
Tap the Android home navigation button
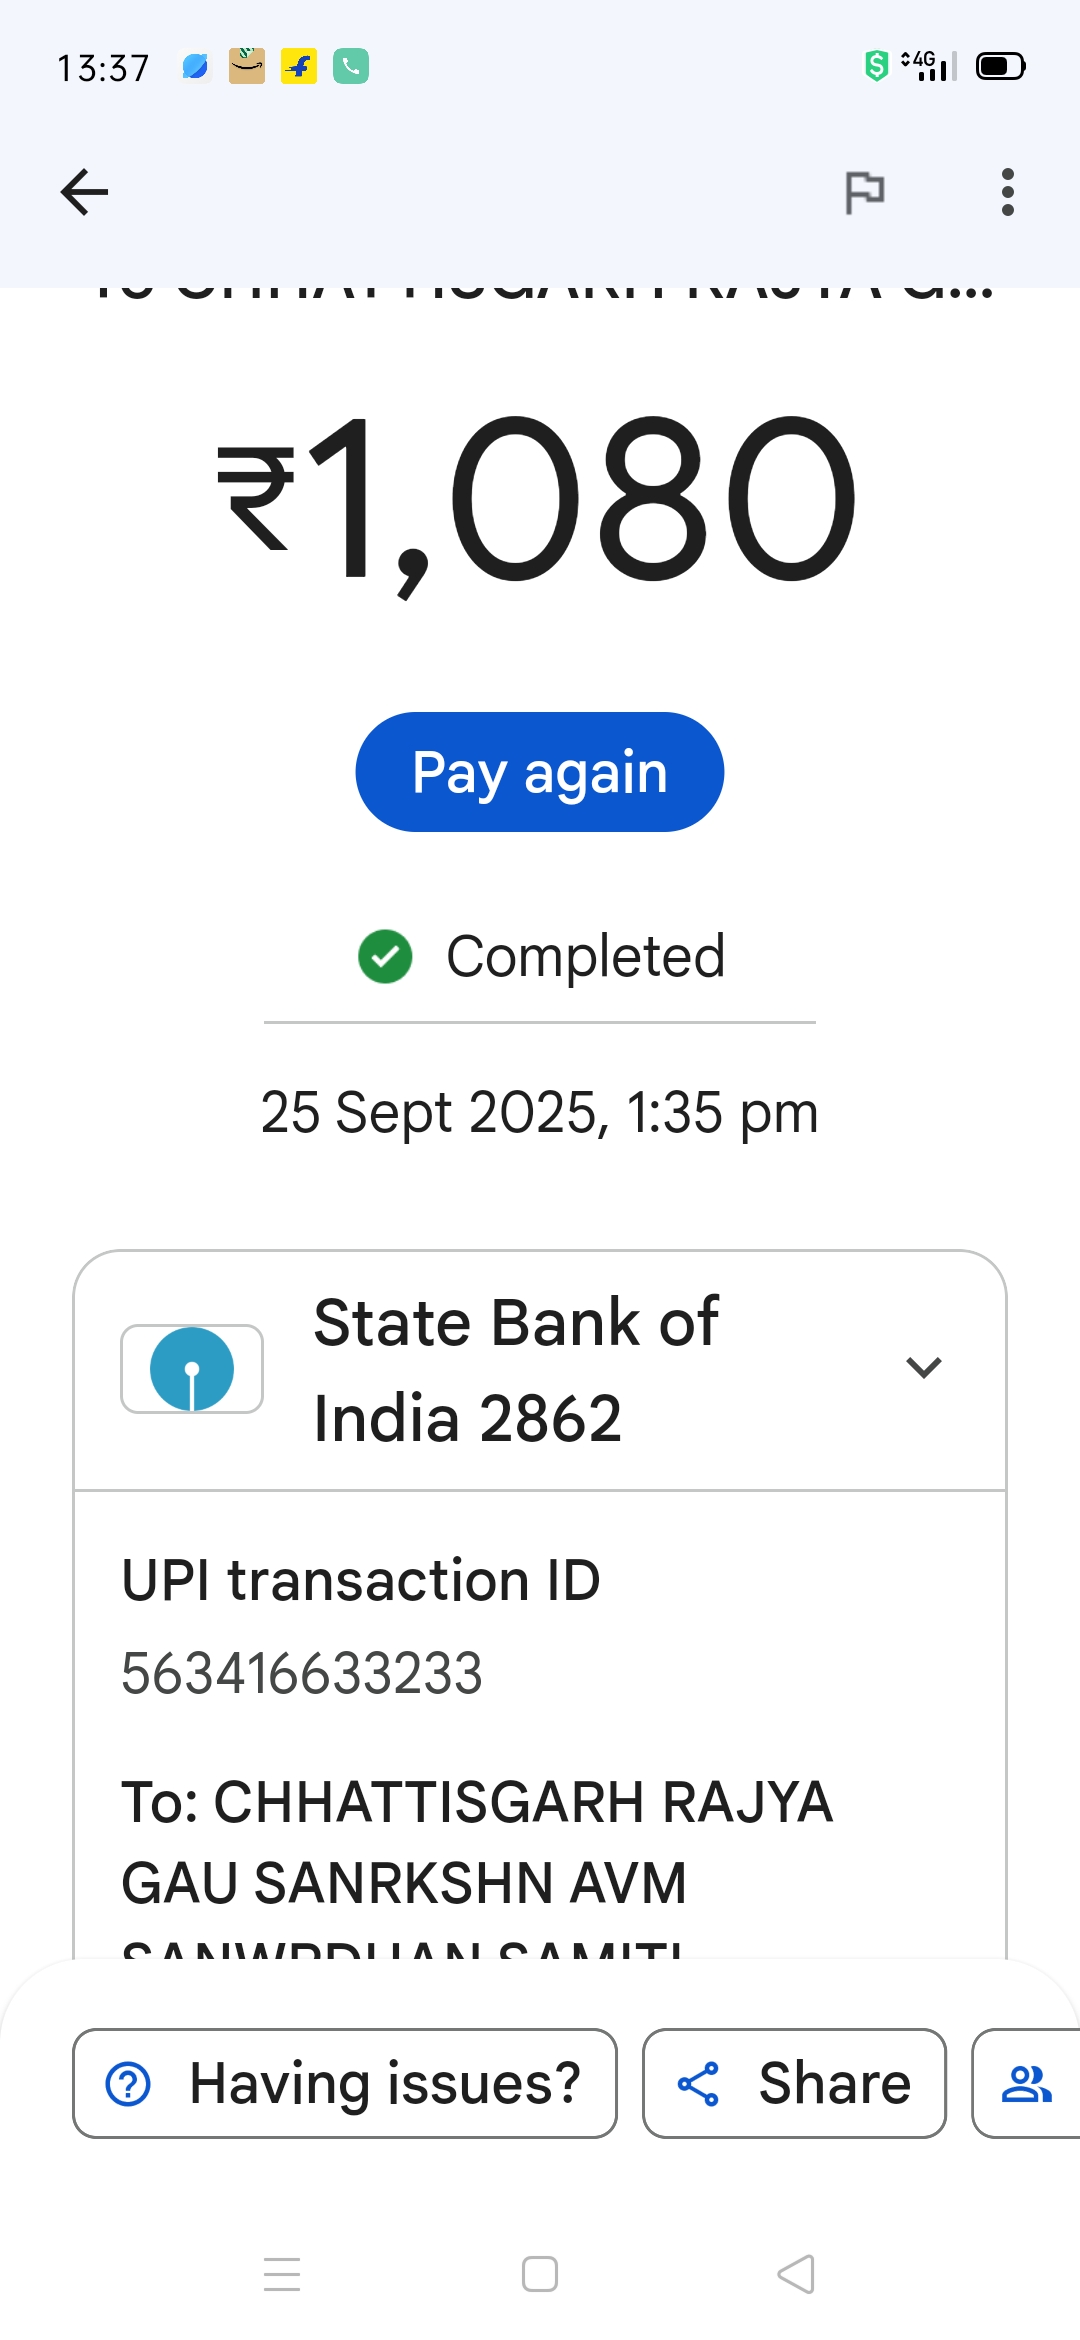coord(540,2274)
